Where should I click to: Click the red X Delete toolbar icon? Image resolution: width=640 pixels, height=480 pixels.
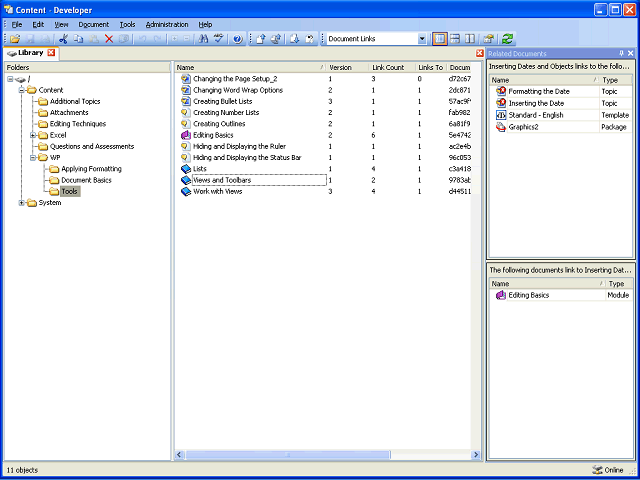(109, 39)
